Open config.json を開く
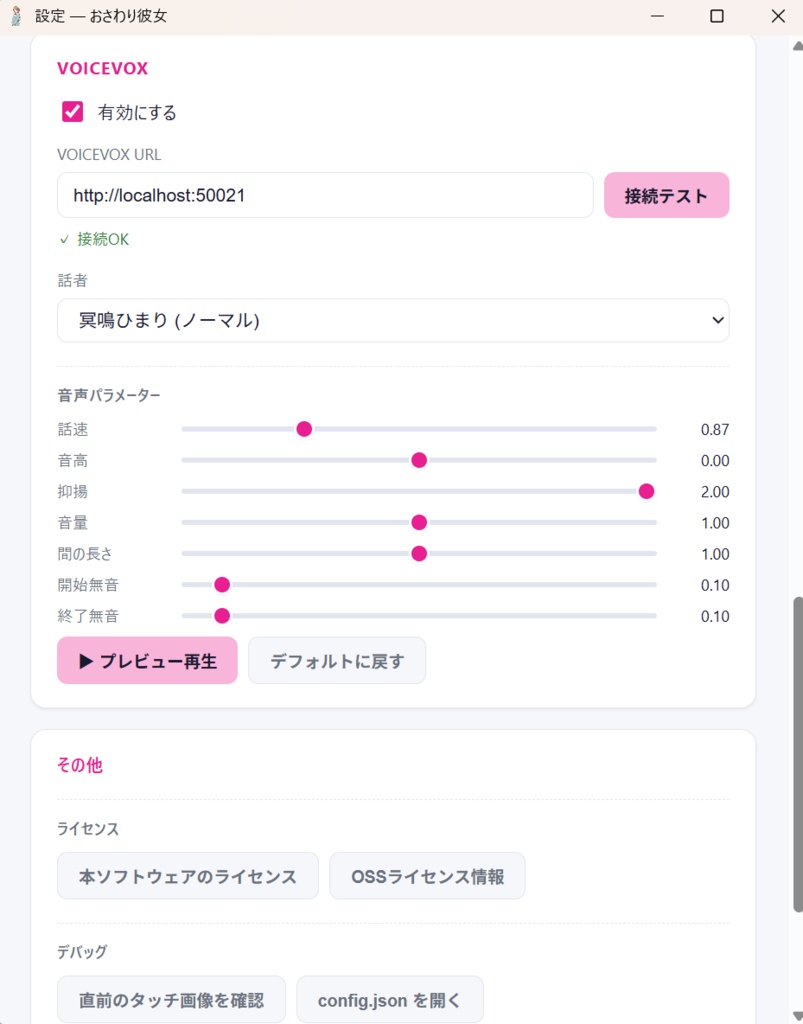This screenshot has height=1024, width=803. [390, 998]
